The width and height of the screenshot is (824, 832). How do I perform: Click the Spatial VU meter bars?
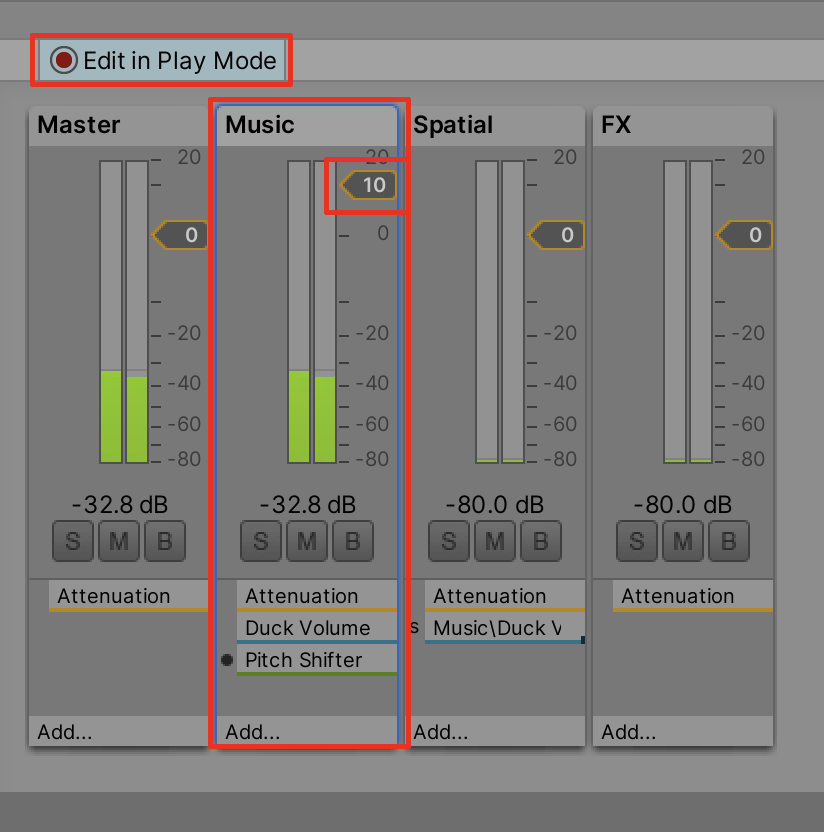[500, 311]
